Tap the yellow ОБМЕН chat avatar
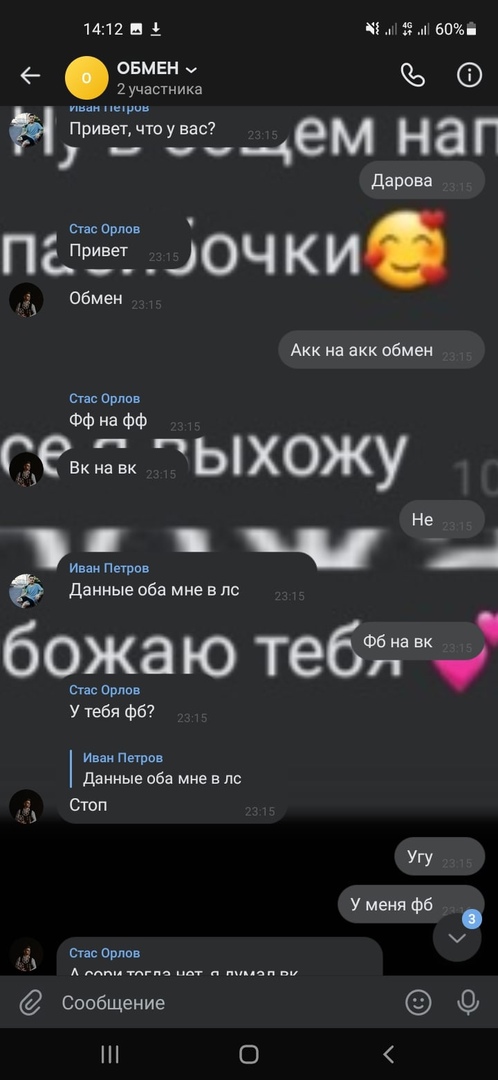The image size is (498, 1080). point(86,78)
